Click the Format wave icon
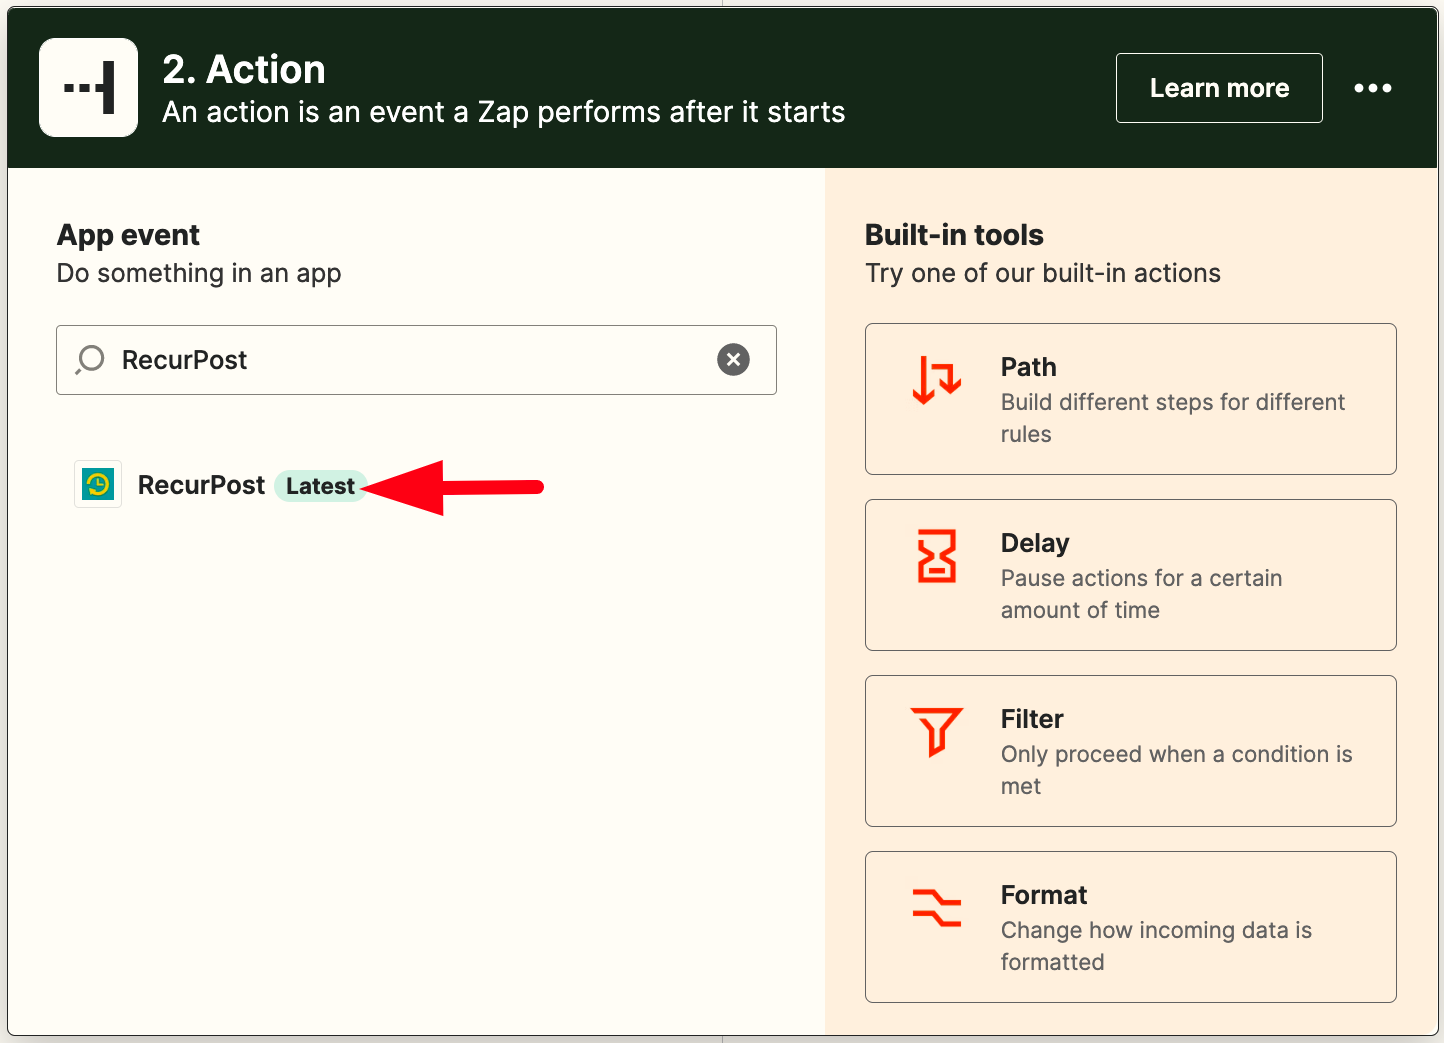 [x=937, y=907]
